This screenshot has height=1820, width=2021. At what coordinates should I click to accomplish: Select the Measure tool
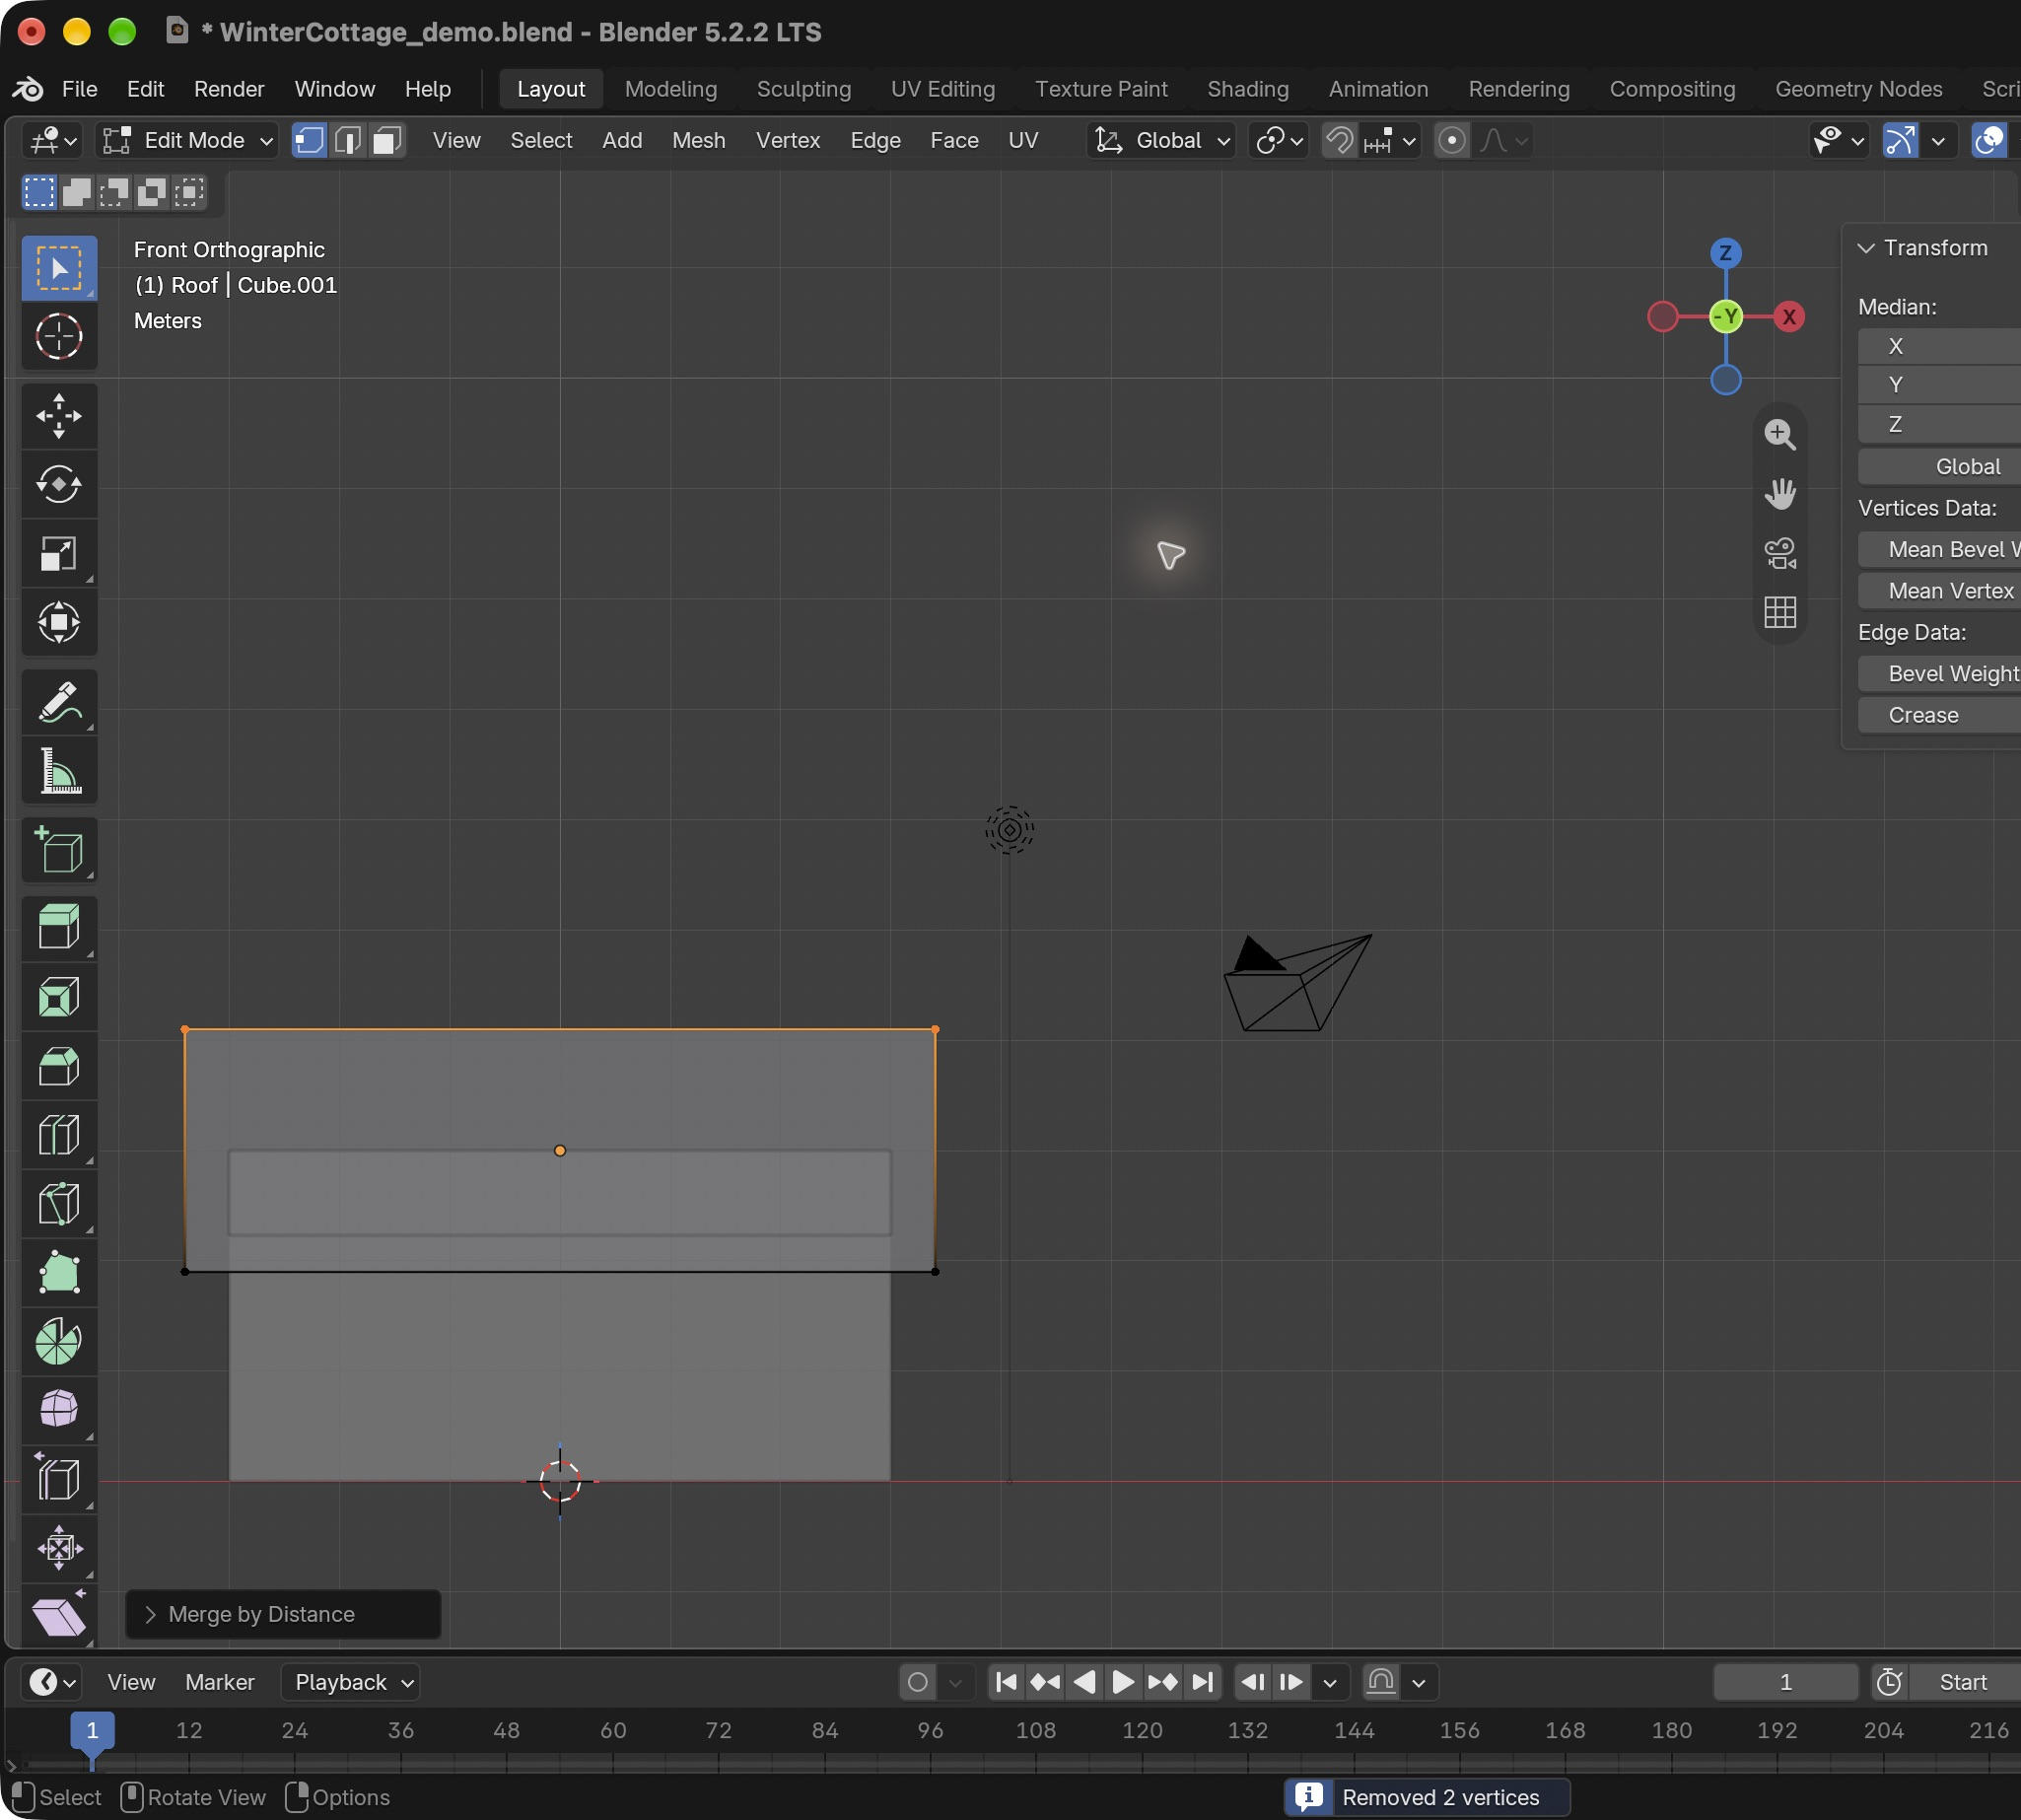(59, 771)
